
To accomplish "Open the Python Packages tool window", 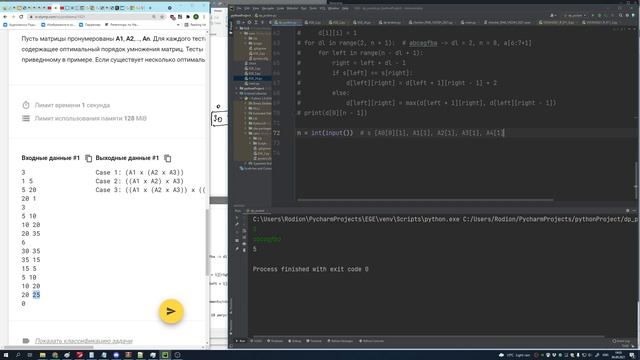I will [340, 341].
